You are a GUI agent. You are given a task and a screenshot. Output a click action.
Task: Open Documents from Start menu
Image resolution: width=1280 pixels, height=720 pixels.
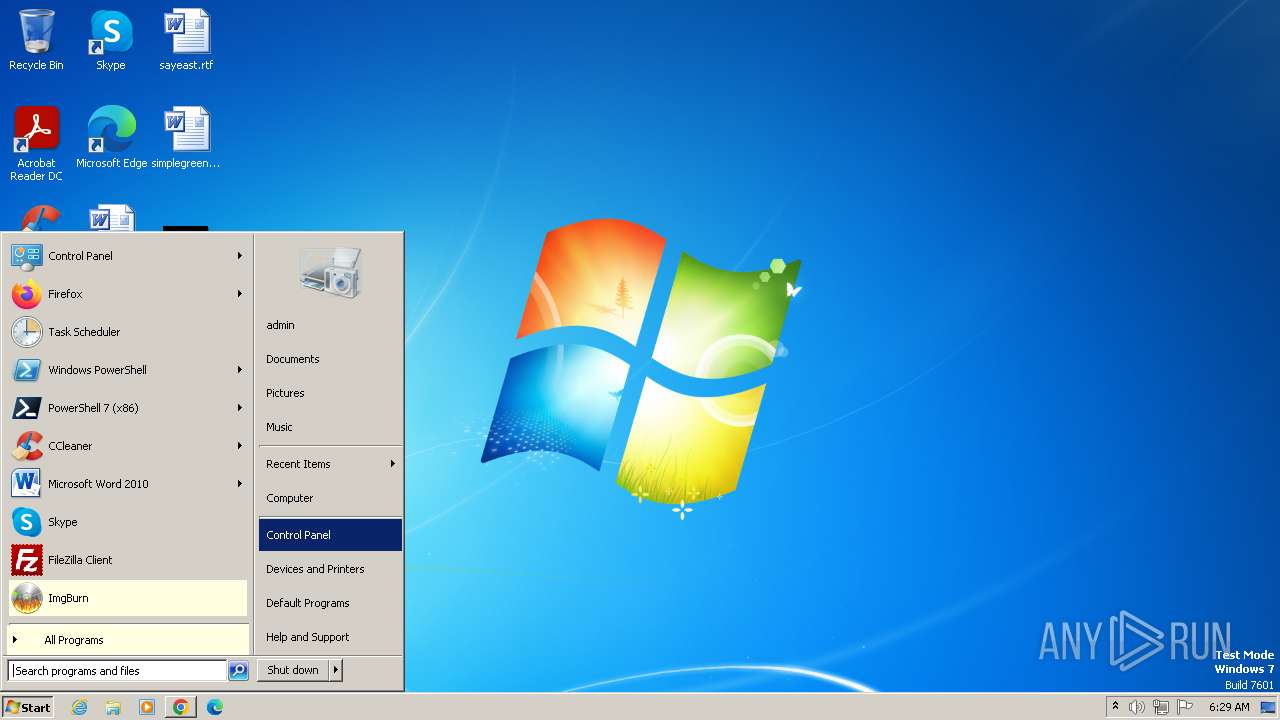click(x=330, y=359)
